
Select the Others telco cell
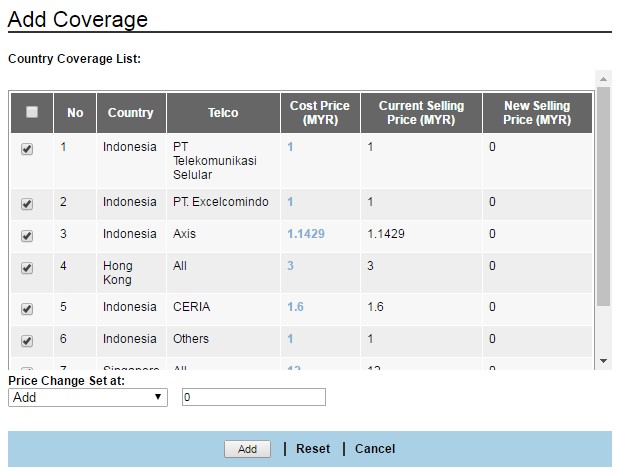(x=223, y=341)
